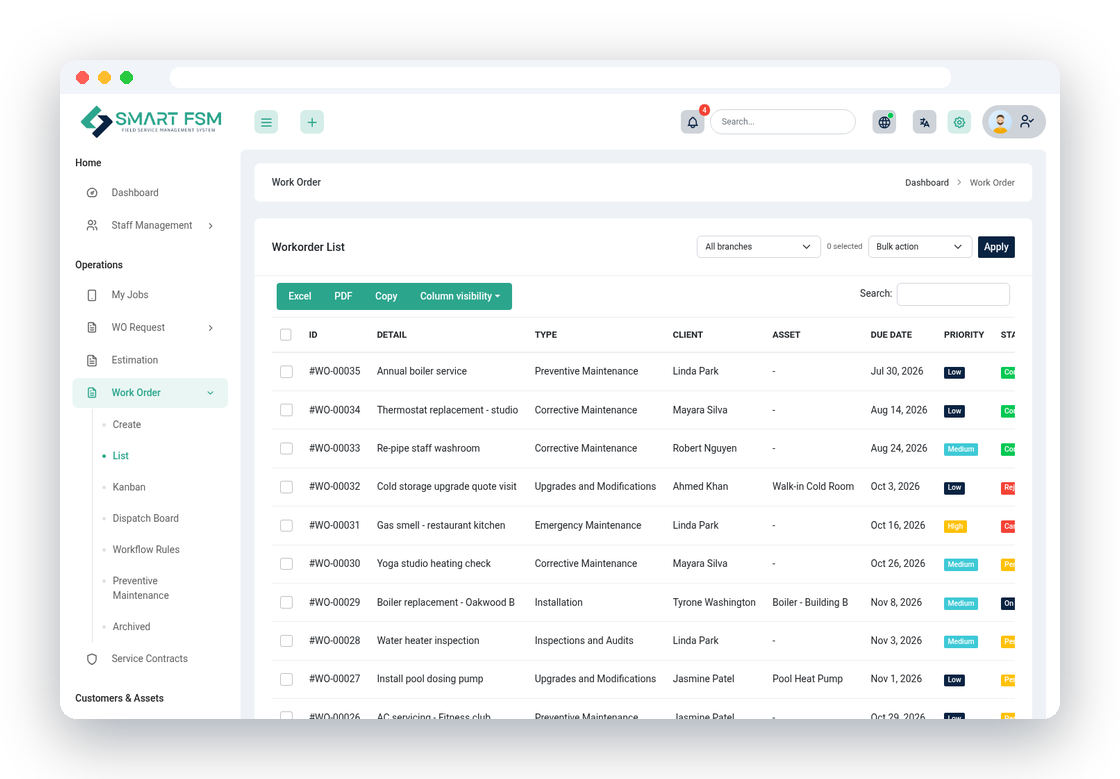1120x779 pixels.
Task: Toggle the sidebar hamburger menu icon
Action: pyautogui.click(x=266, y=122)
